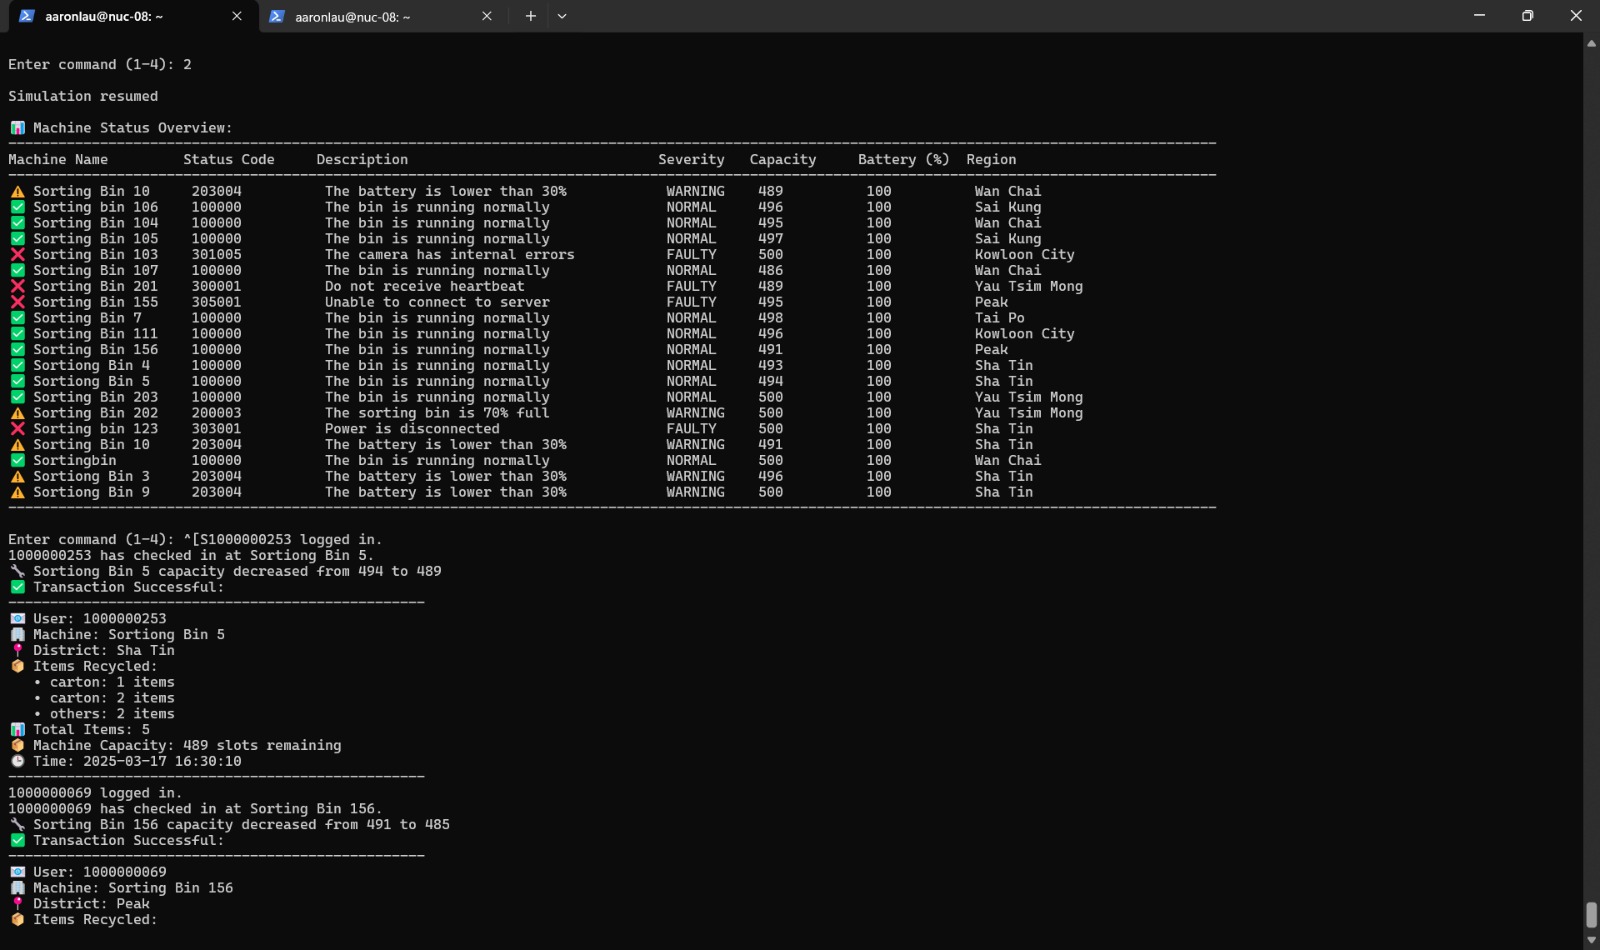The image size is (1600, 950).
Task: Click the green check beside Transaction Successful
Action: click(17, 587)
